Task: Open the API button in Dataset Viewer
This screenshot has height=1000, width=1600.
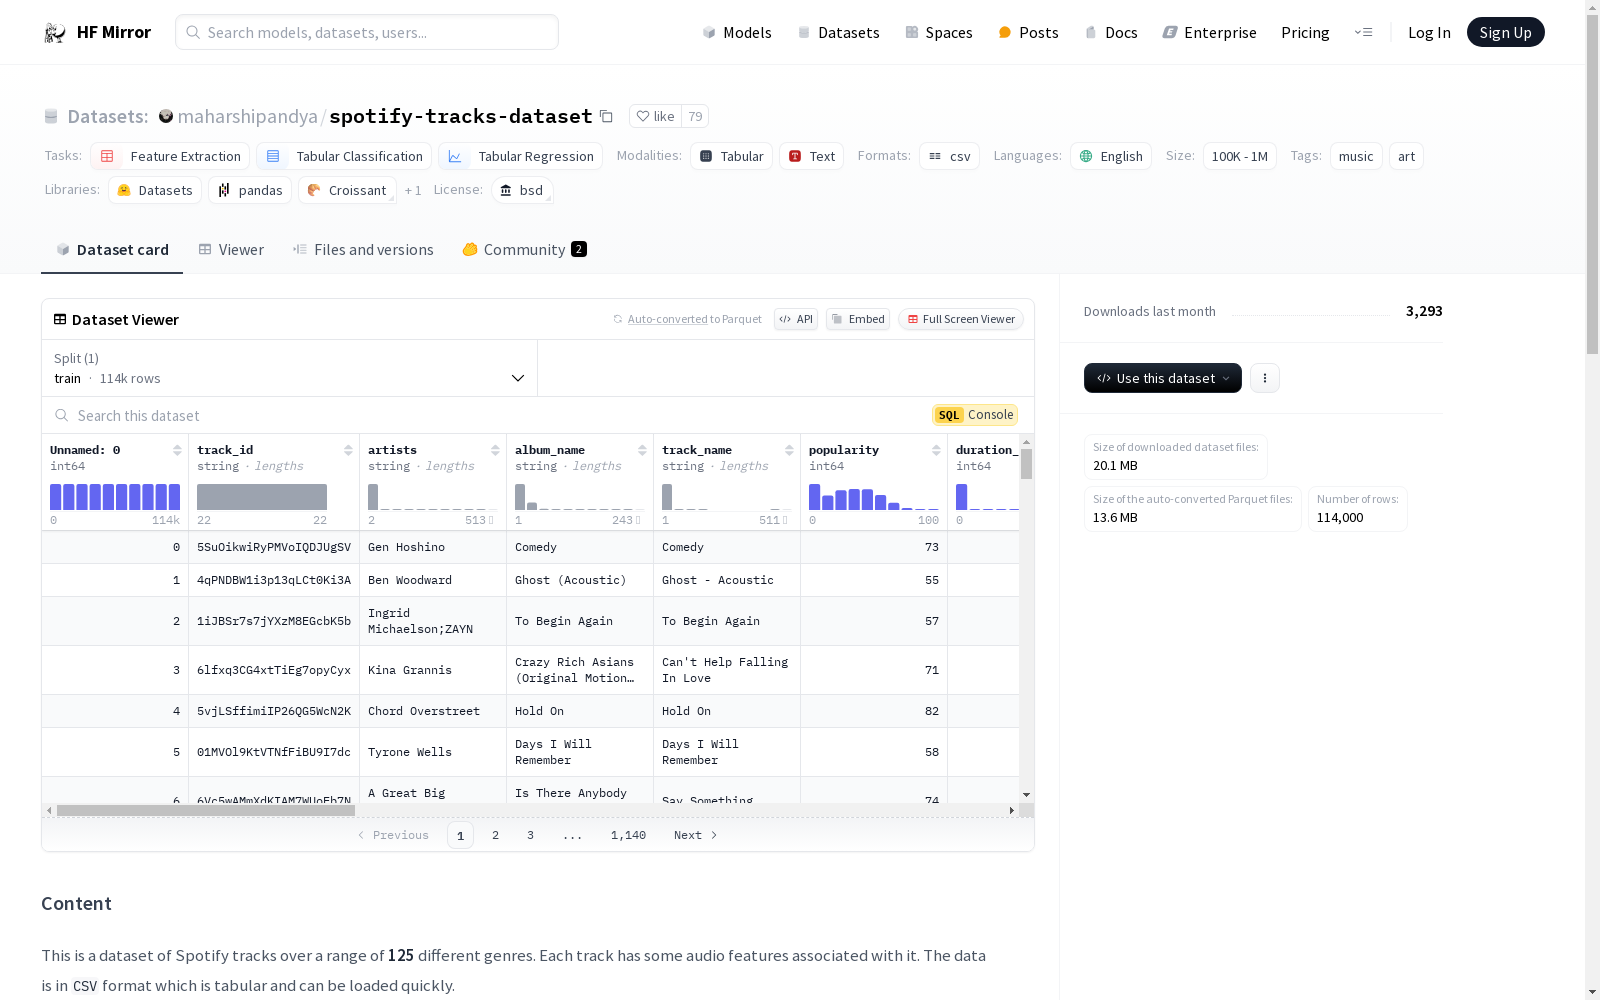Action: pyautogui.click(x=796, y=319)
